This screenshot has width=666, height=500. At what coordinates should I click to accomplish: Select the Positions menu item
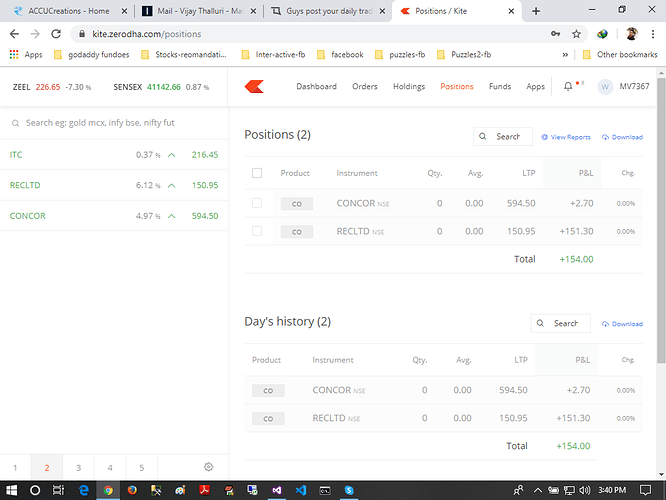457,86
